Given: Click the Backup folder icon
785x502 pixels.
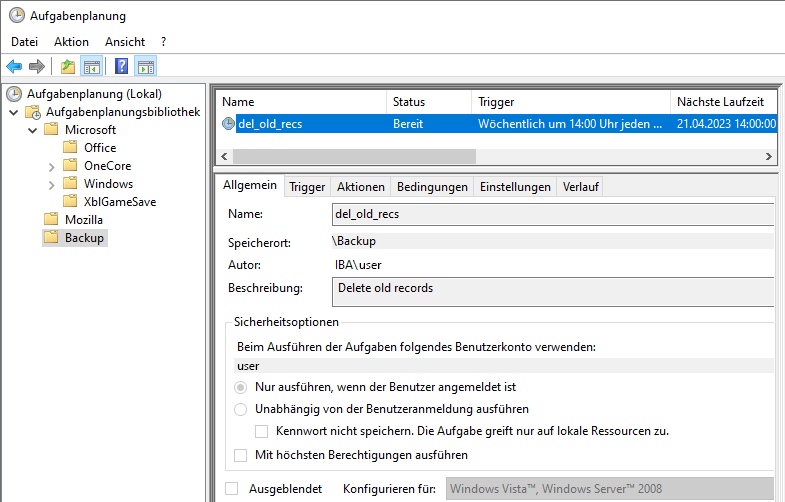Looking at the screenshot, I should (51, 238).
